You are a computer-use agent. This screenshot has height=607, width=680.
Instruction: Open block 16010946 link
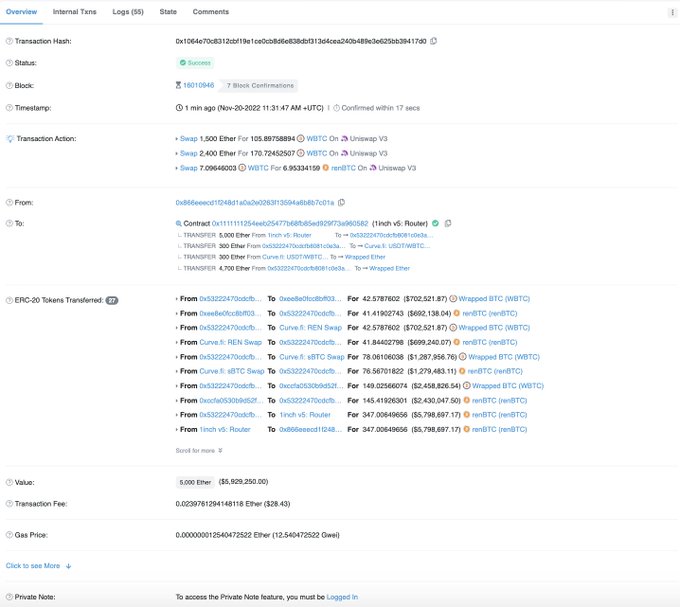198,85
